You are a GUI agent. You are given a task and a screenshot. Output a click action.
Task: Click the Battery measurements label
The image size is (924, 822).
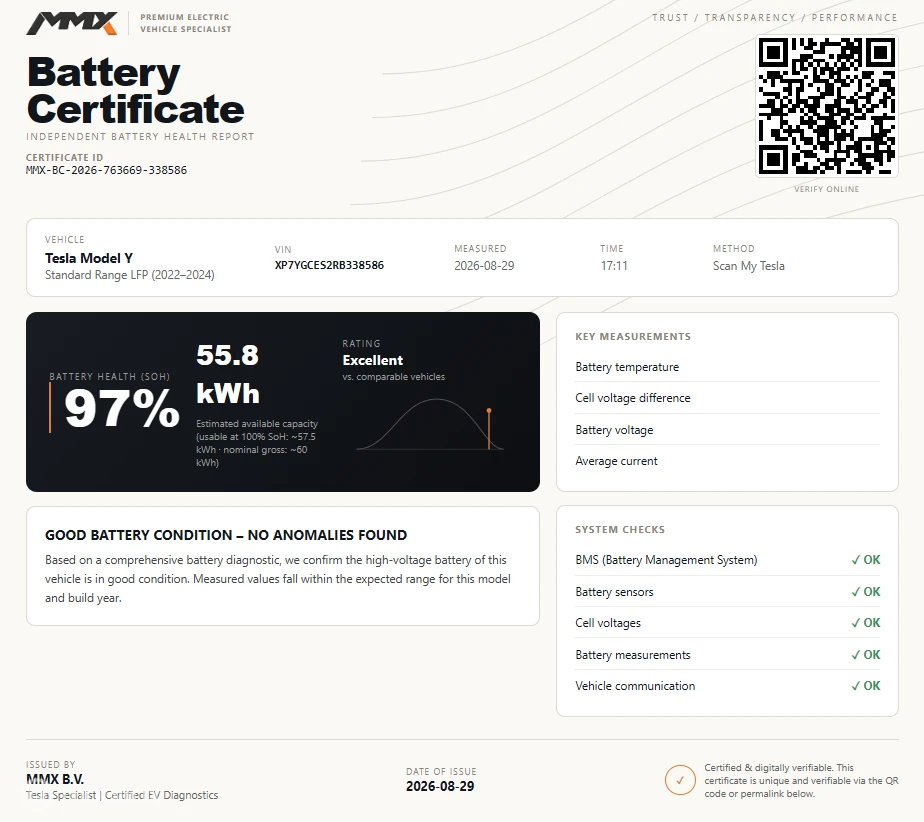632,655
